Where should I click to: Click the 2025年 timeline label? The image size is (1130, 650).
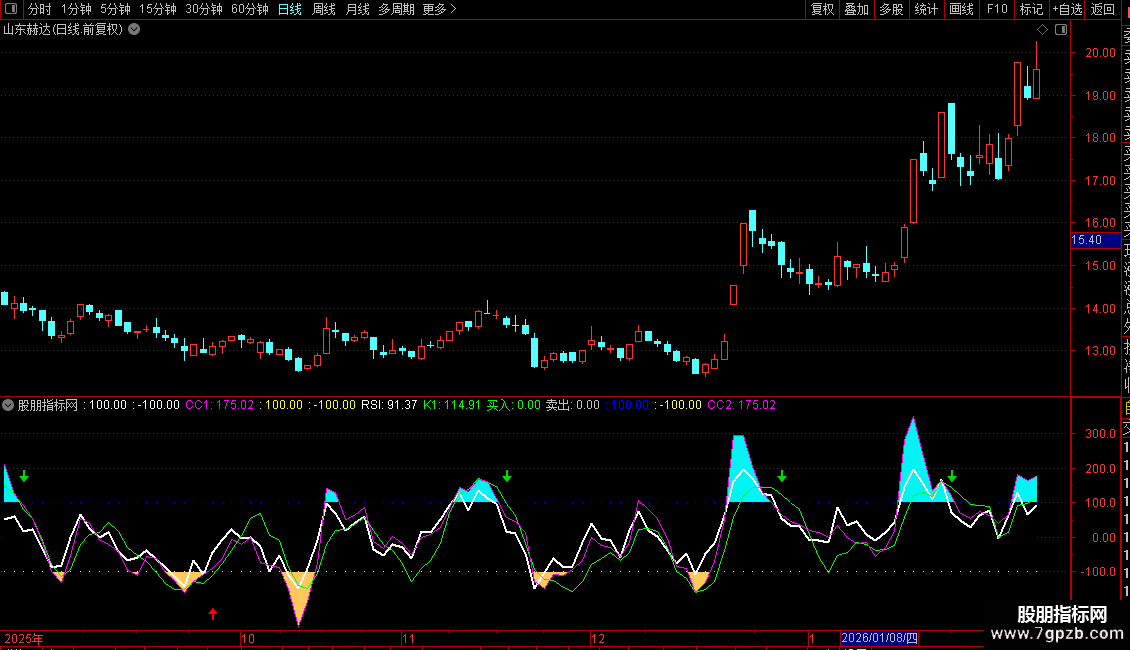pos(24,638)
